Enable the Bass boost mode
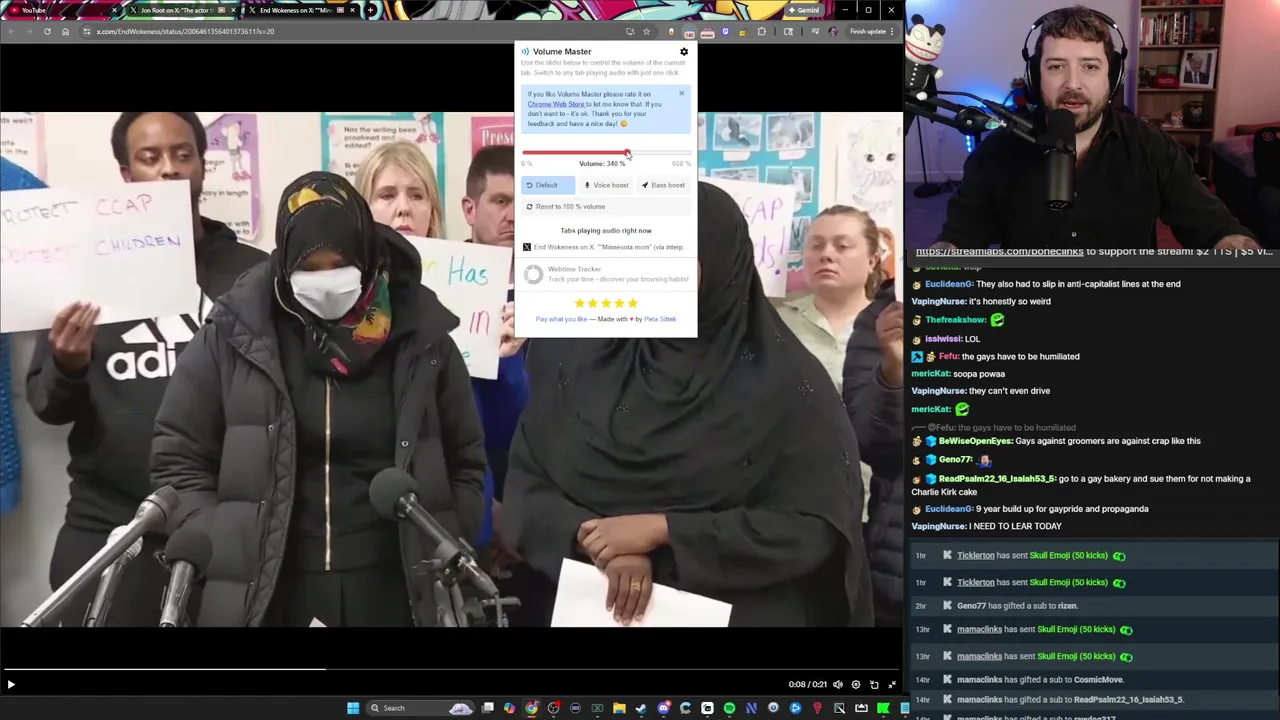Viewport: 1280px width, 720px height. (663, 185)
